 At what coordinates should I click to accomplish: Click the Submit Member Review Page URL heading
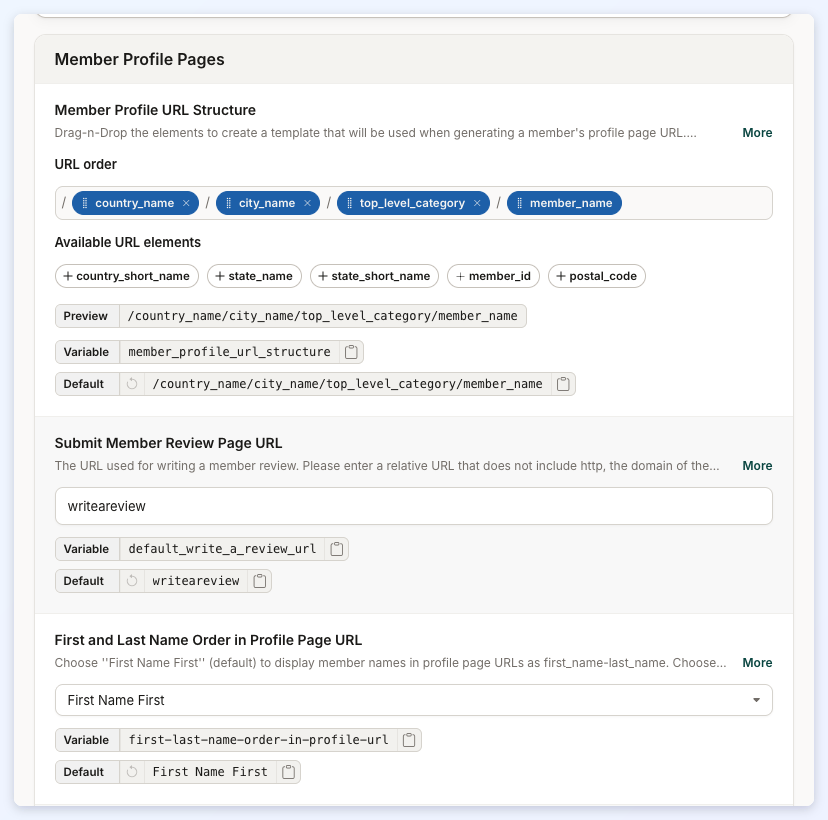tap(168, 444)
